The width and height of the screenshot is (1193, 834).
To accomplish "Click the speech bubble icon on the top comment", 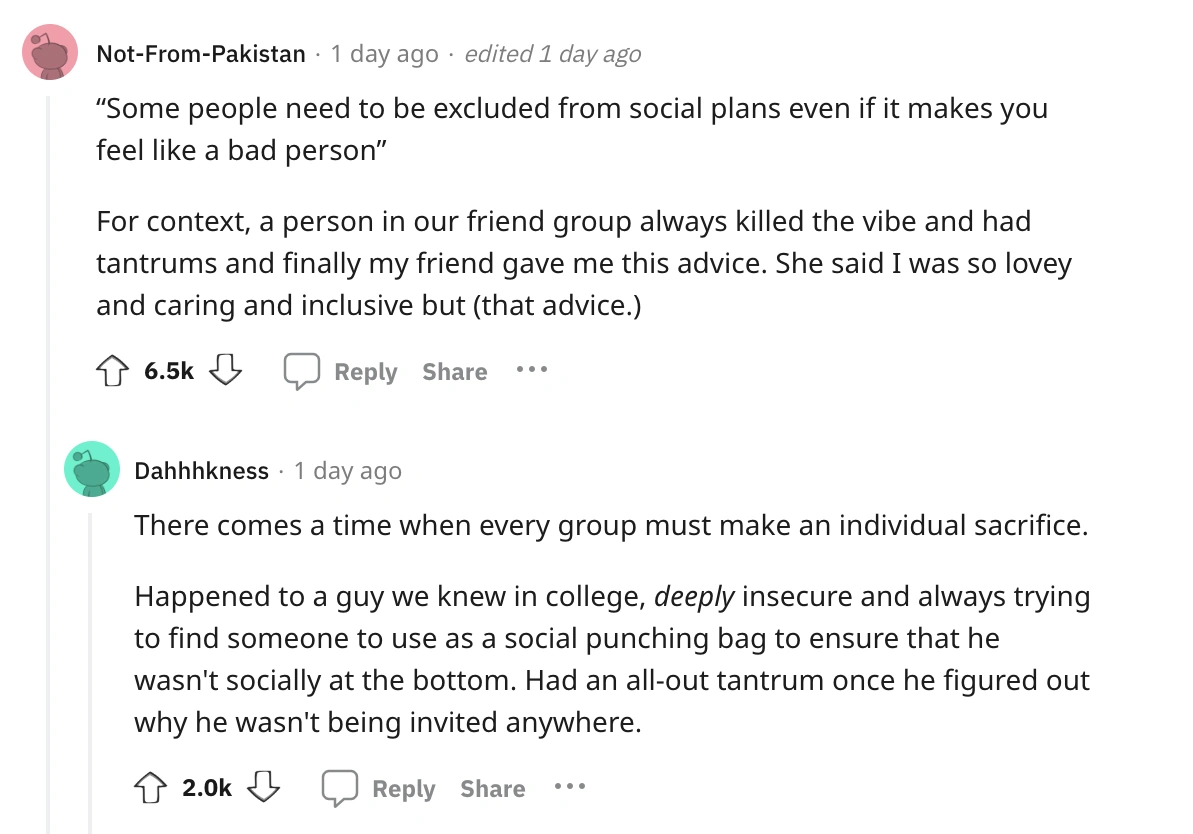I will pyautogui.click(x=300, y=371).
